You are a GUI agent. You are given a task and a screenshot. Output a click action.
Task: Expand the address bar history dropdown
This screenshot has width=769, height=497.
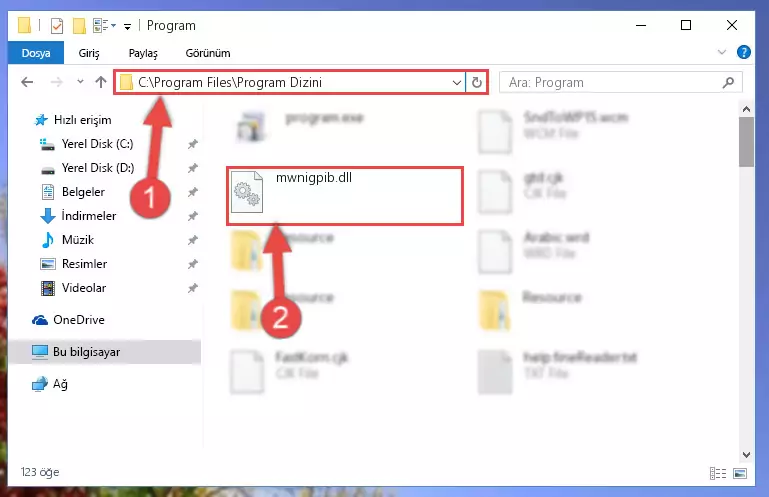pos(457,82)
